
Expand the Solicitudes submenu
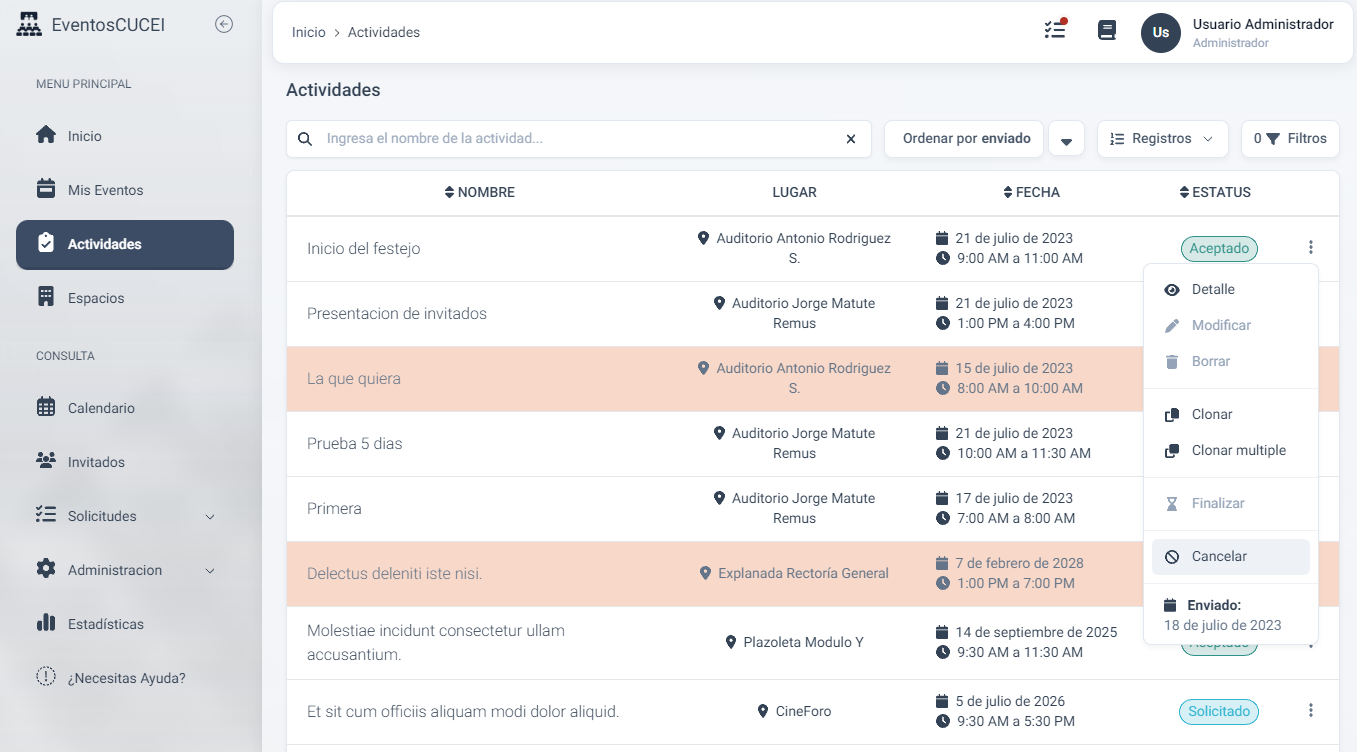103,516
